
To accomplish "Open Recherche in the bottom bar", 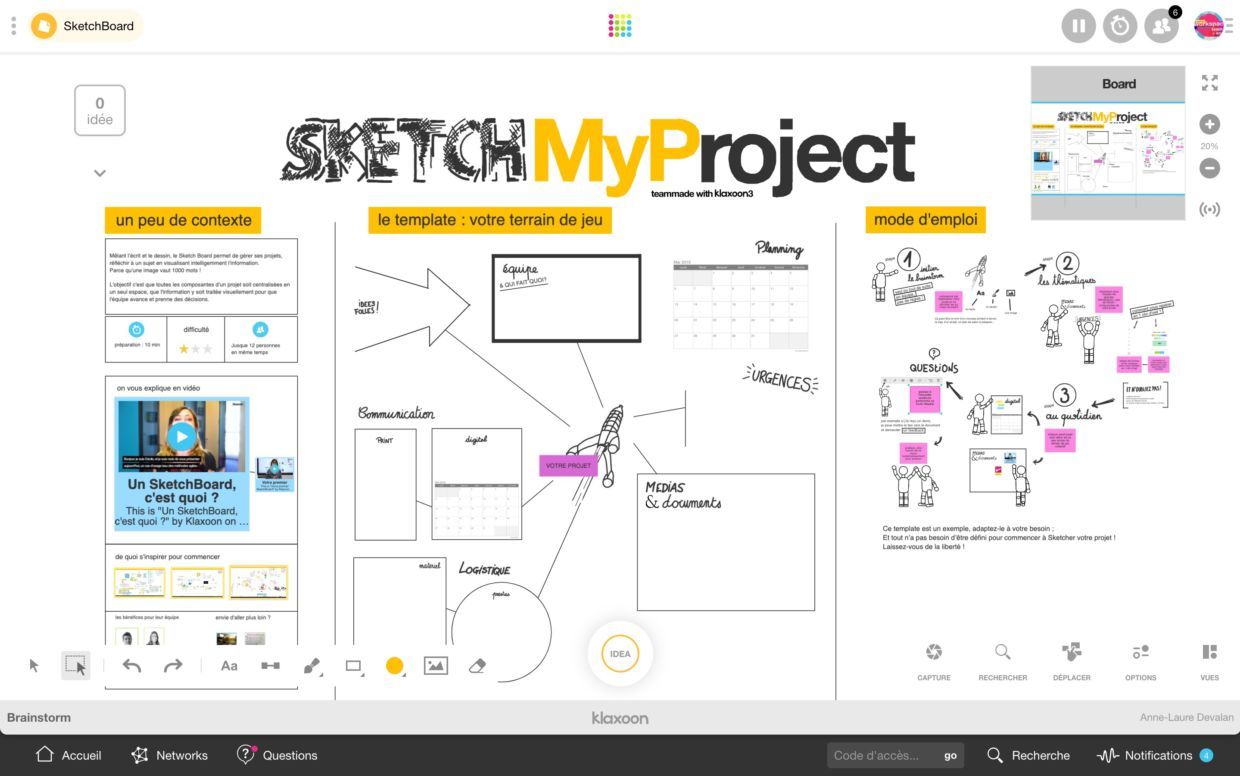I will (1028, 755).
